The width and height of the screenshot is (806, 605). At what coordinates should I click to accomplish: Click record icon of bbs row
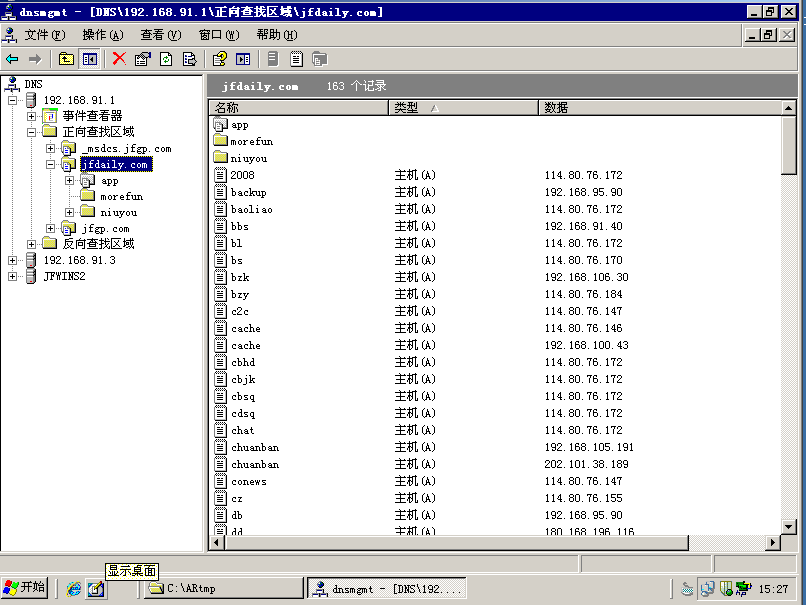tap(220, 226)
